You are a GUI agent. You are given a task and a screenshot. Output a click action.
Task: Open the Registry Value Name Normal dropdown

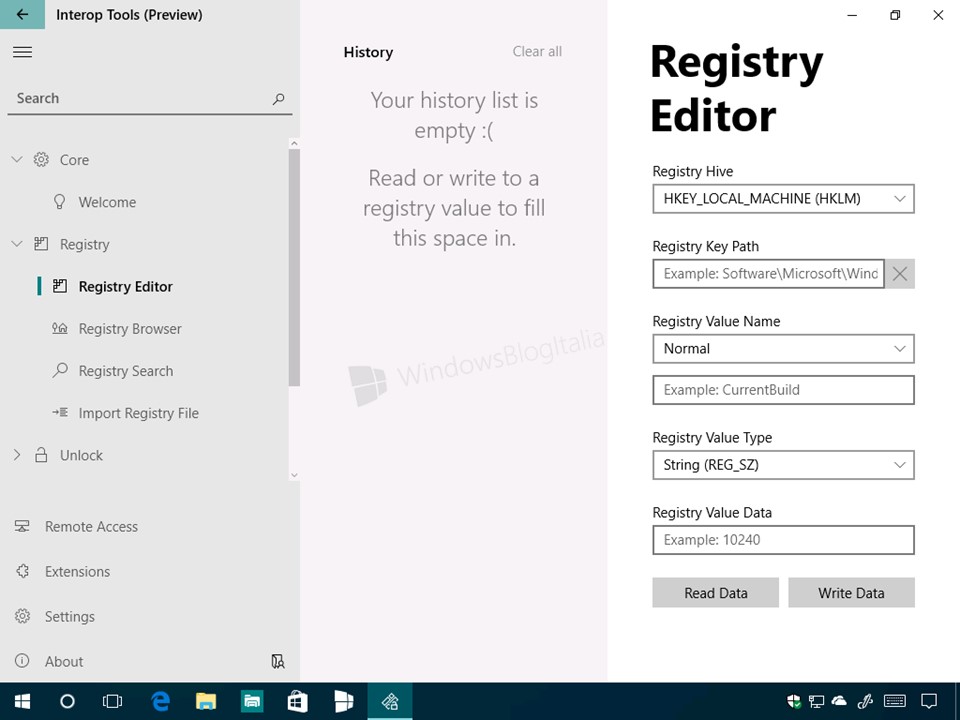pyautogui.click(x=783, y=348)
